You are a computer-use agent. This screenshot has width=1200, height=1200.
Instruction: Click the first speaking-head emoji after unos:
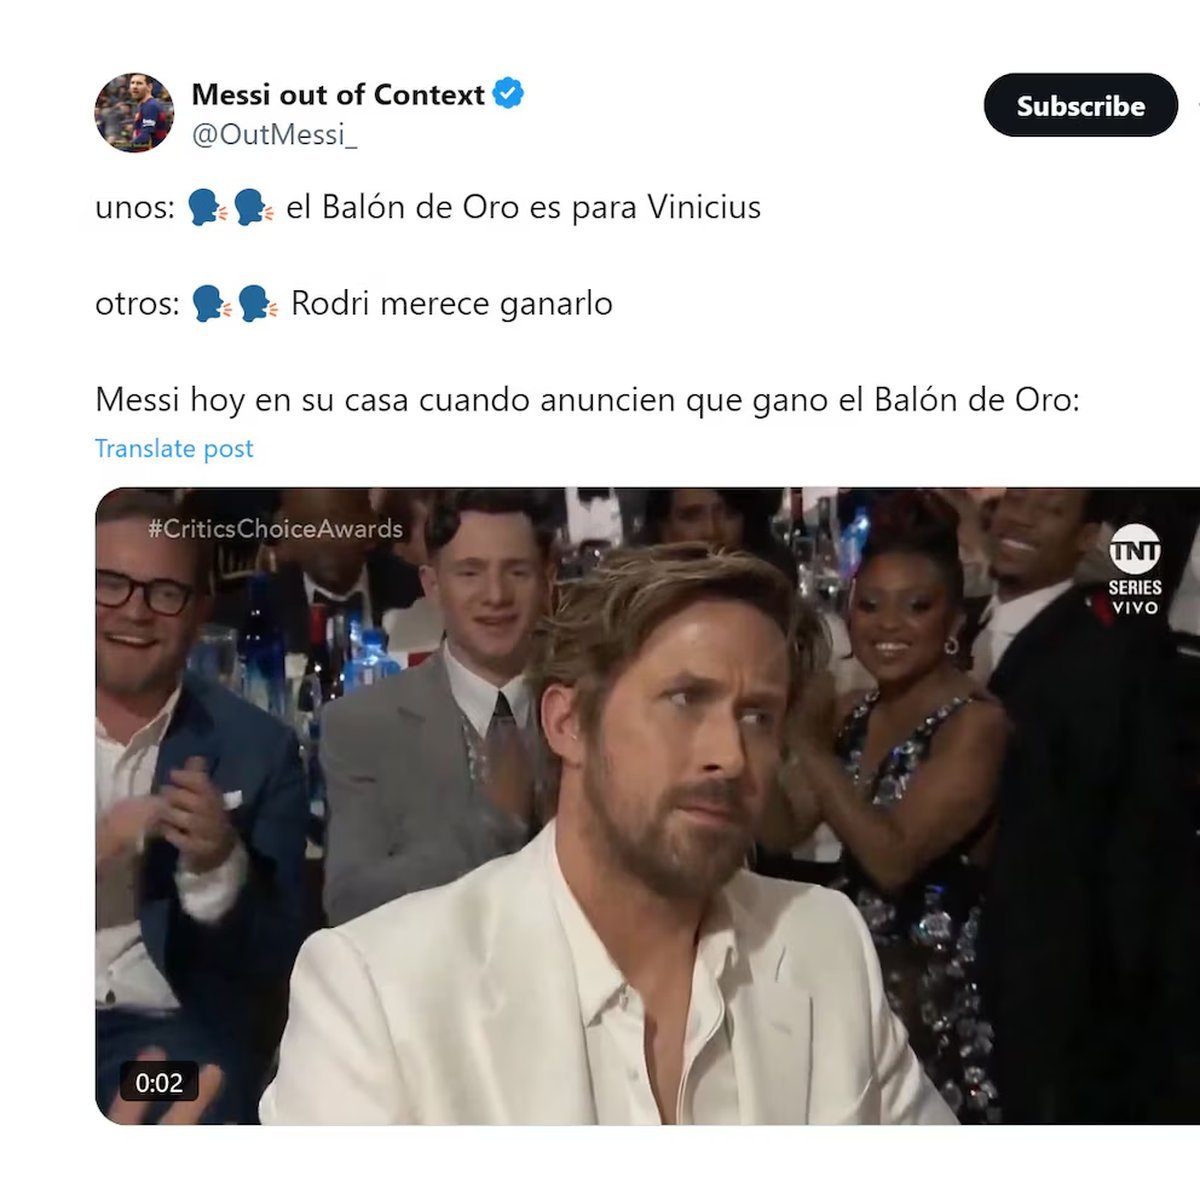click(208, 208)
